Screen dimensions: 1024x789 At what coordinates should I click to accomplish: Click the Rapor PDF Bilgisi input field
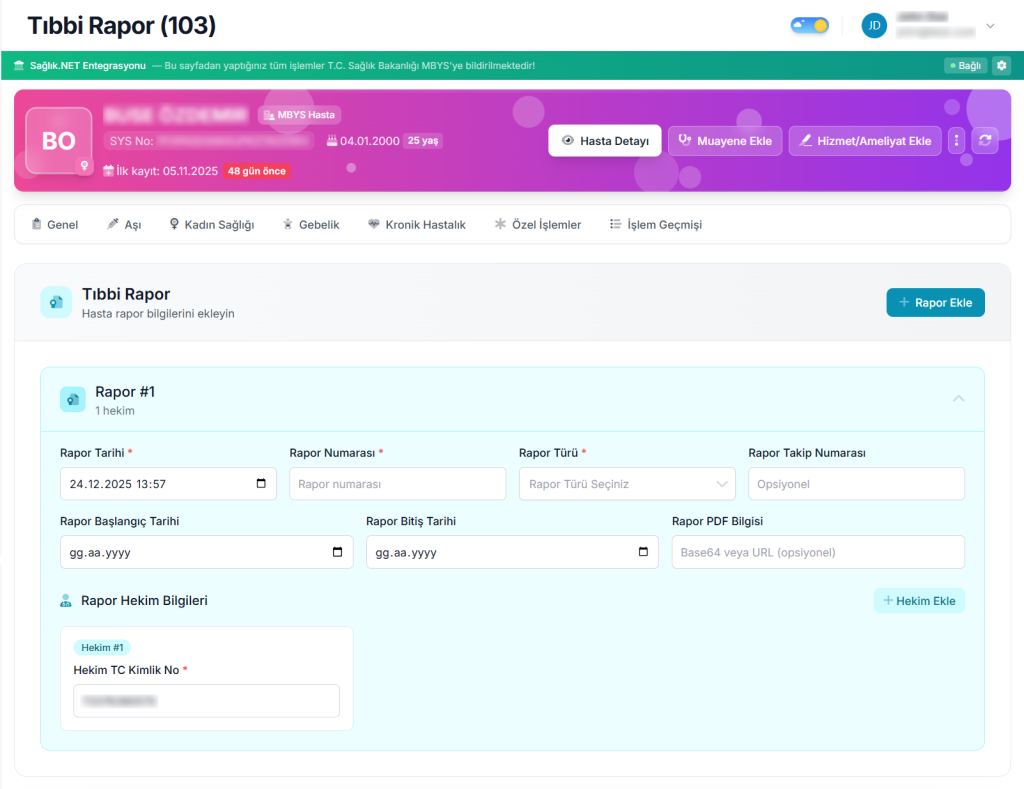[x=817, y=552]
